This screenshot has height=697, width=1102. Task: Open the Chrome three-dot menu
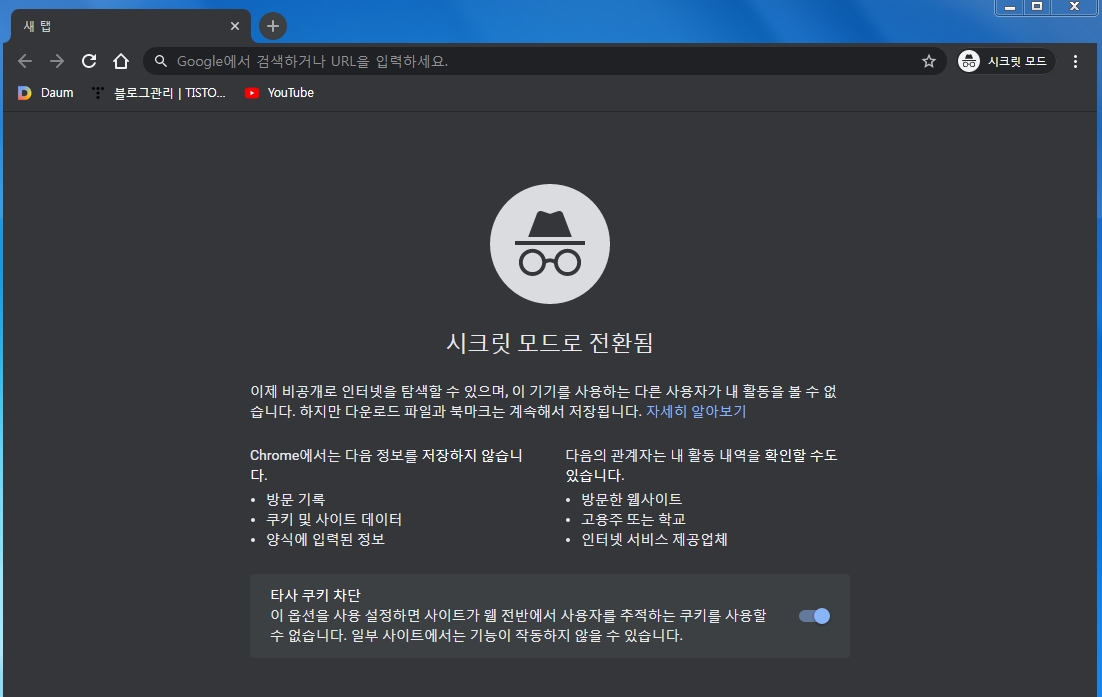point(1075,61)
